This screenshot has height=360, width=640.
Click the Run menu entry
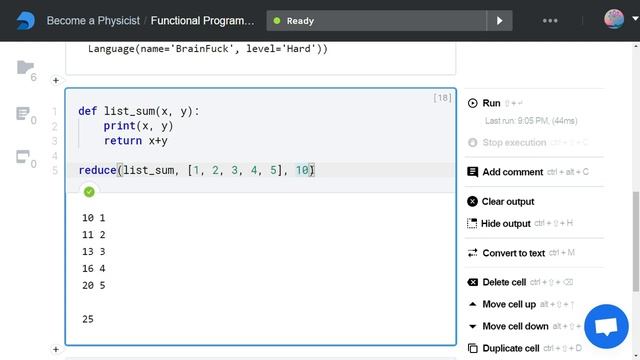491,103
